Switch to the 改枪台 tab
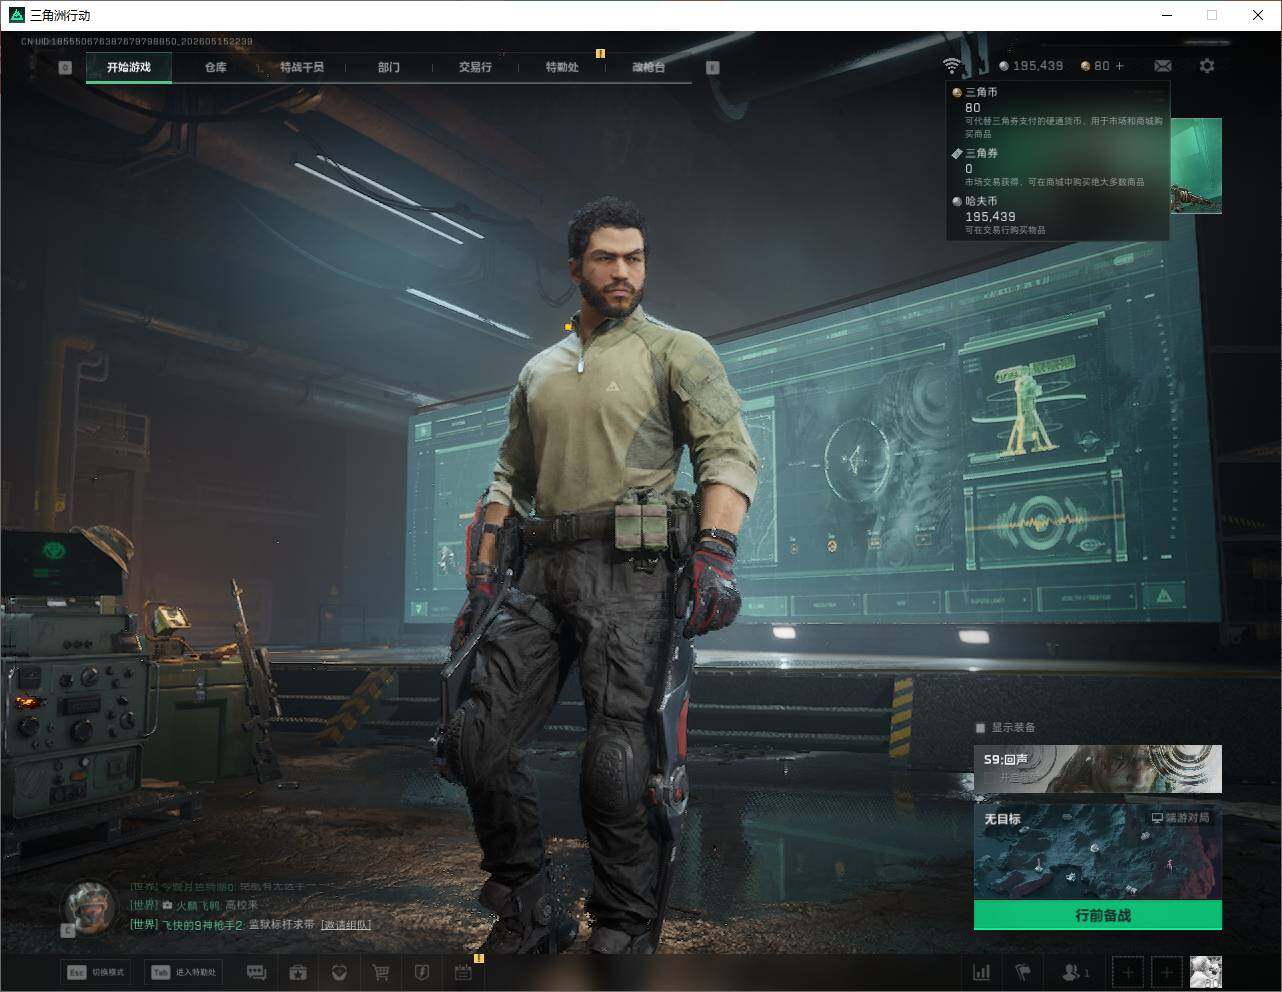This screenshot has width=1282, height=992. [648, 67]
